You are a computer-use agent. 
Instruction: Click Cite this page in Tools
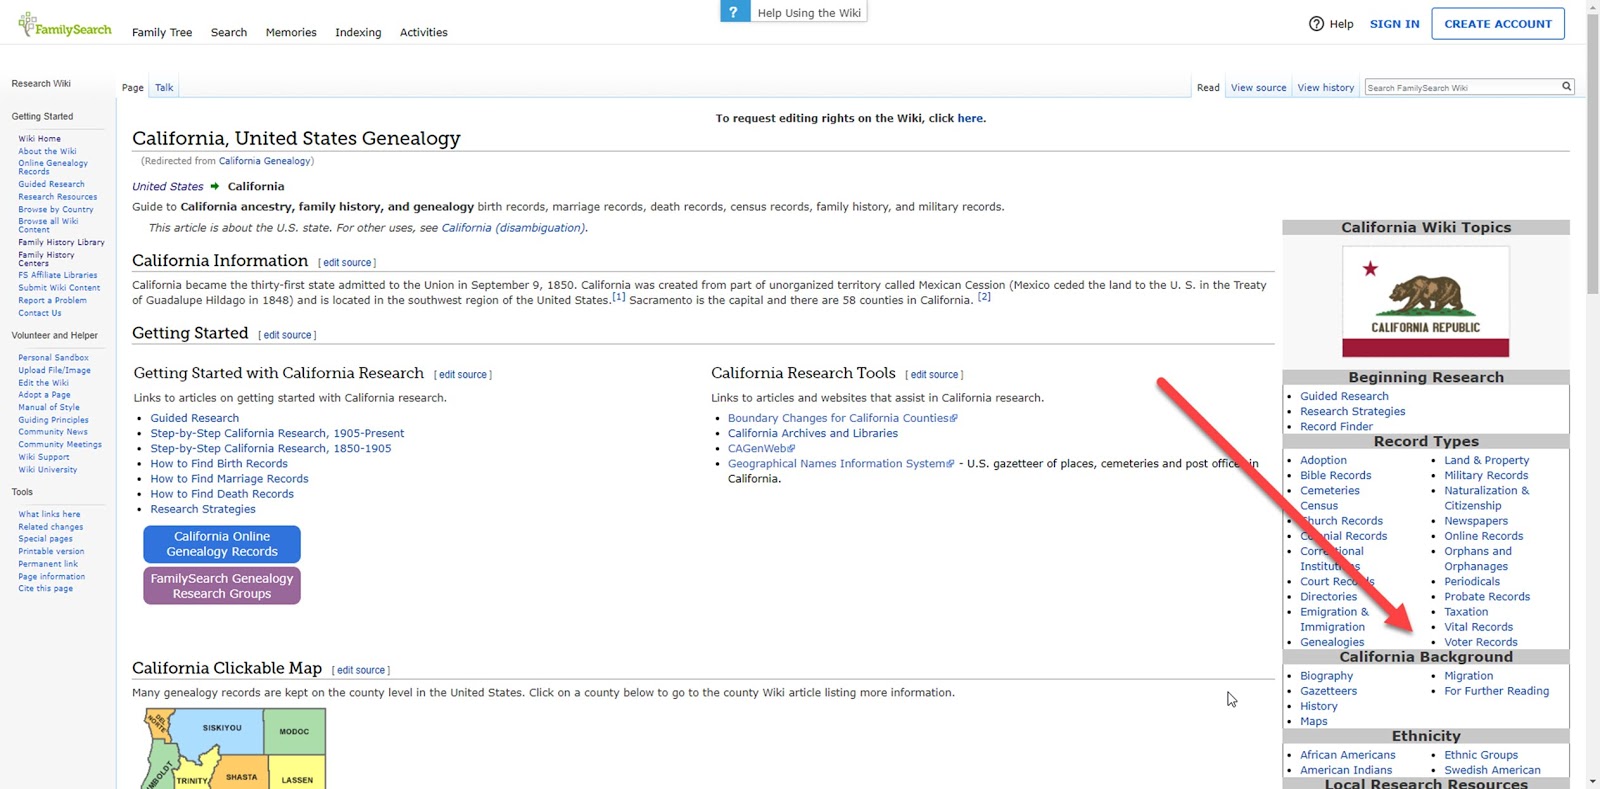[45, 589]
